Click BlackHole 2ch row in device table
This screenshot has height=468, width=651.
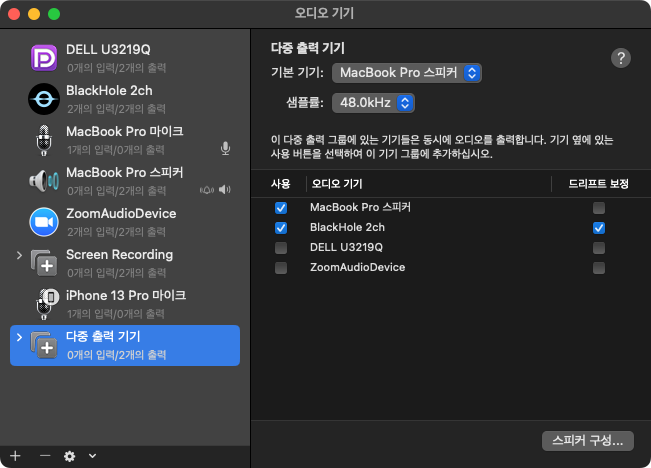[x=451, y=228]
